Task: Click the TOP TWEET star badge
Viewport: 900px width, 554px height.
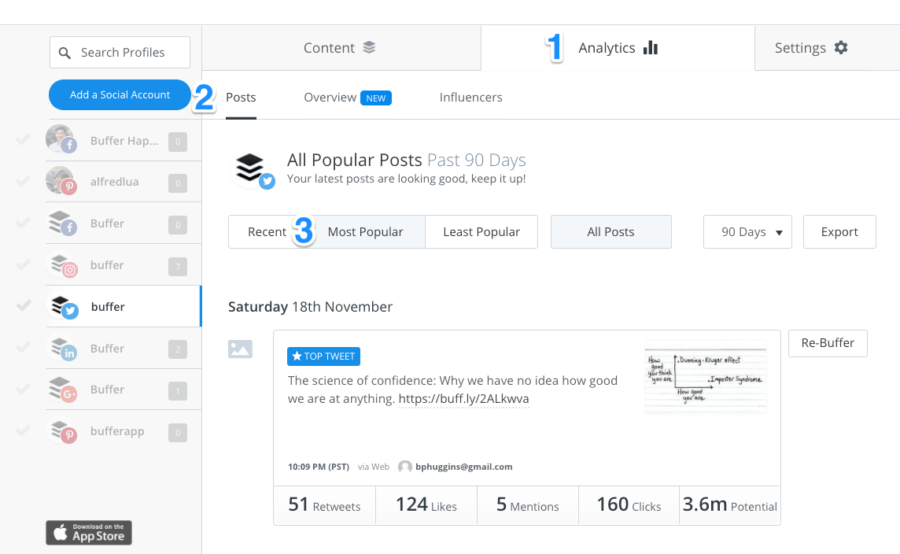Action: coord(324,356)
